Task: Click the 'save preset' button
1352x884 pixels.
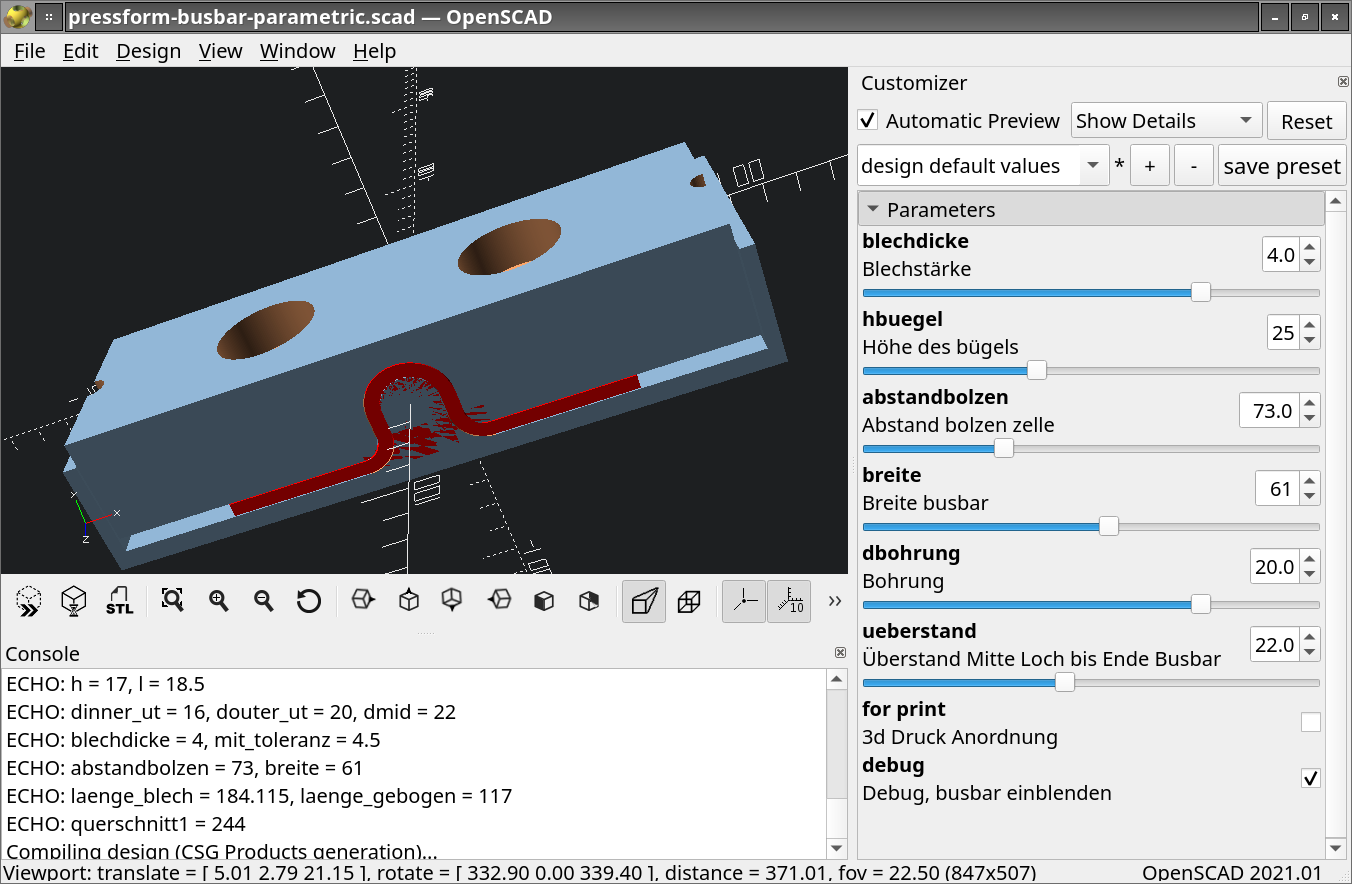Action: (x=1281, y=166)
